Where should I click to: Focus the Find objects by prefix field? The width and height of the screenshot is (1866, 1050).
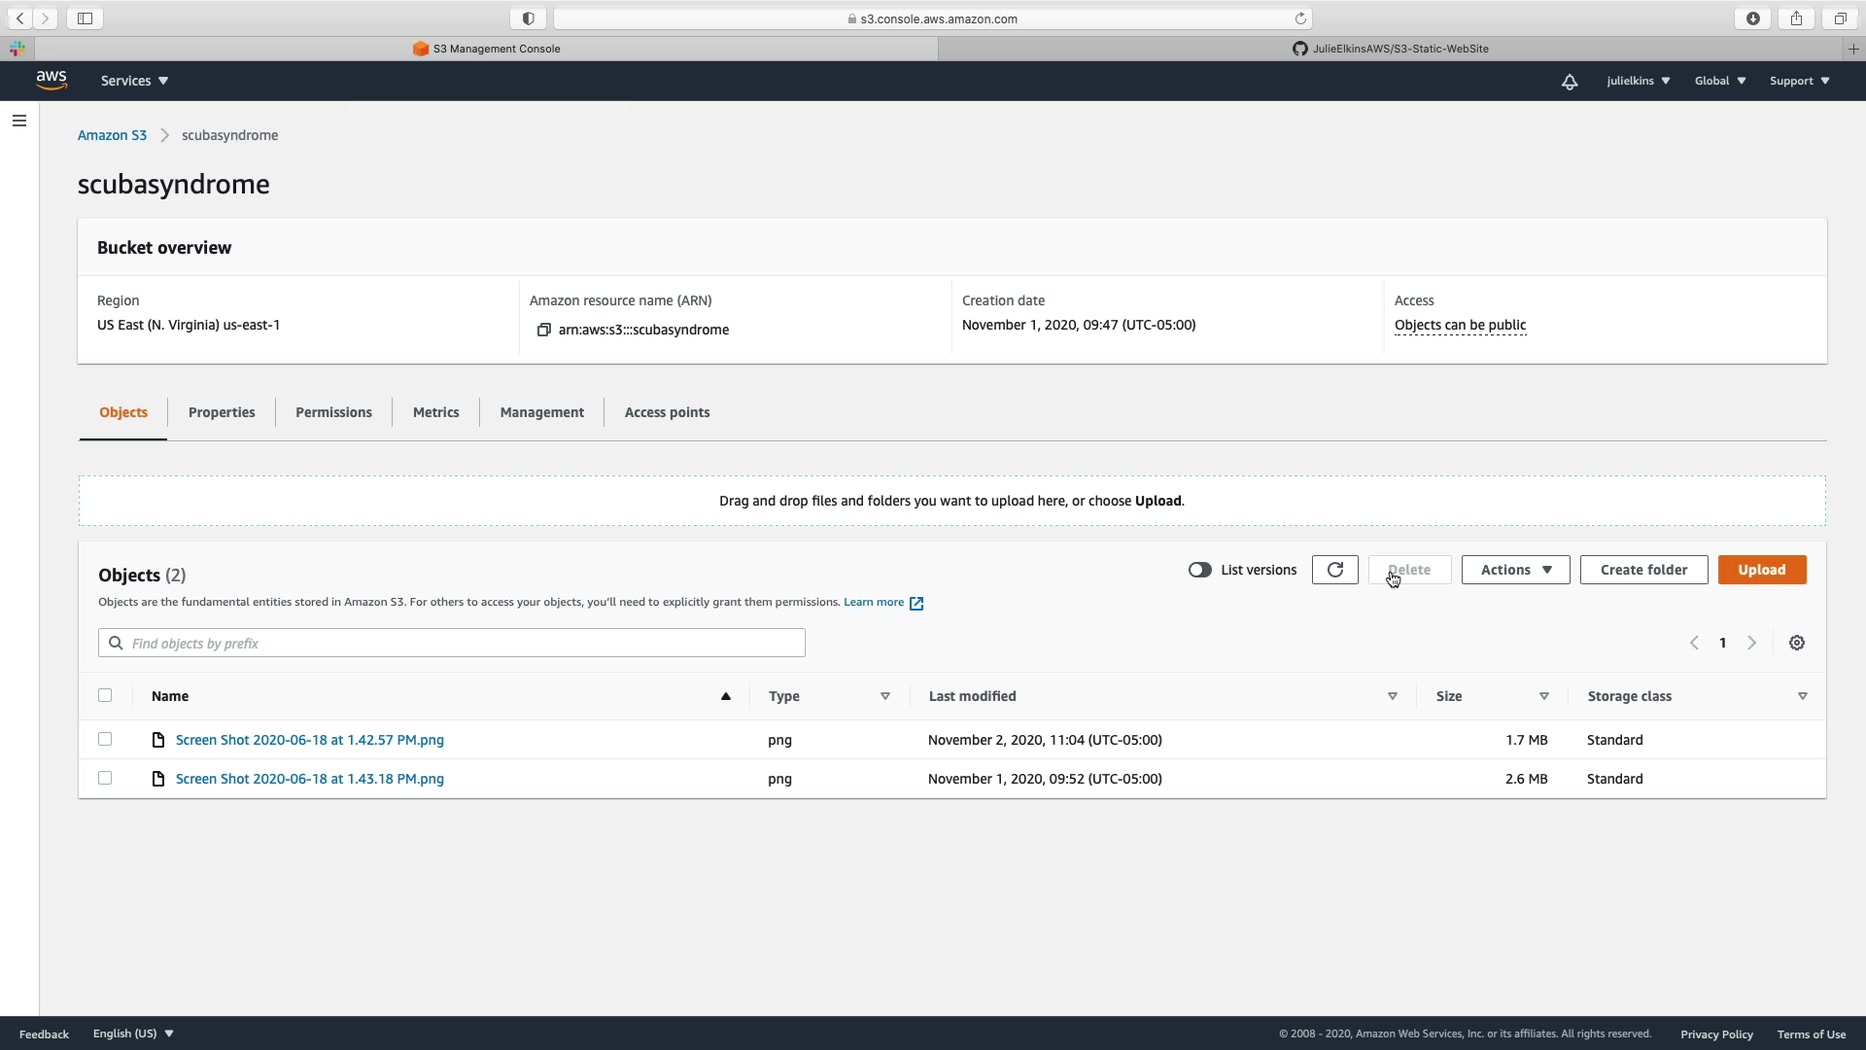(x=452, y=643)
